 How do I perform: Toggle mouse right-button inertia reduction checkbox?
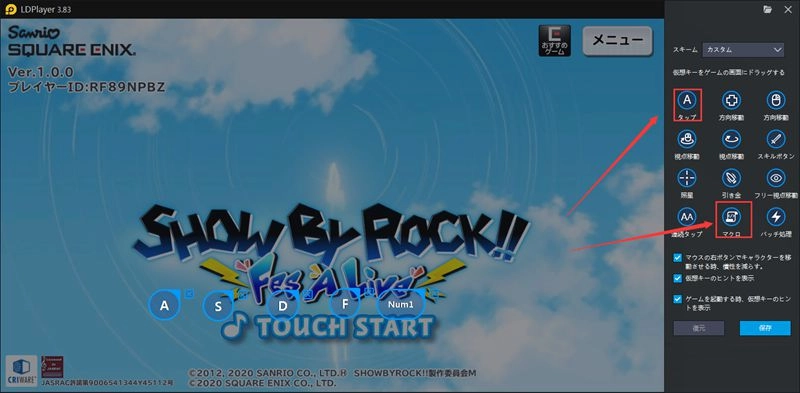[x=677, y=257]
